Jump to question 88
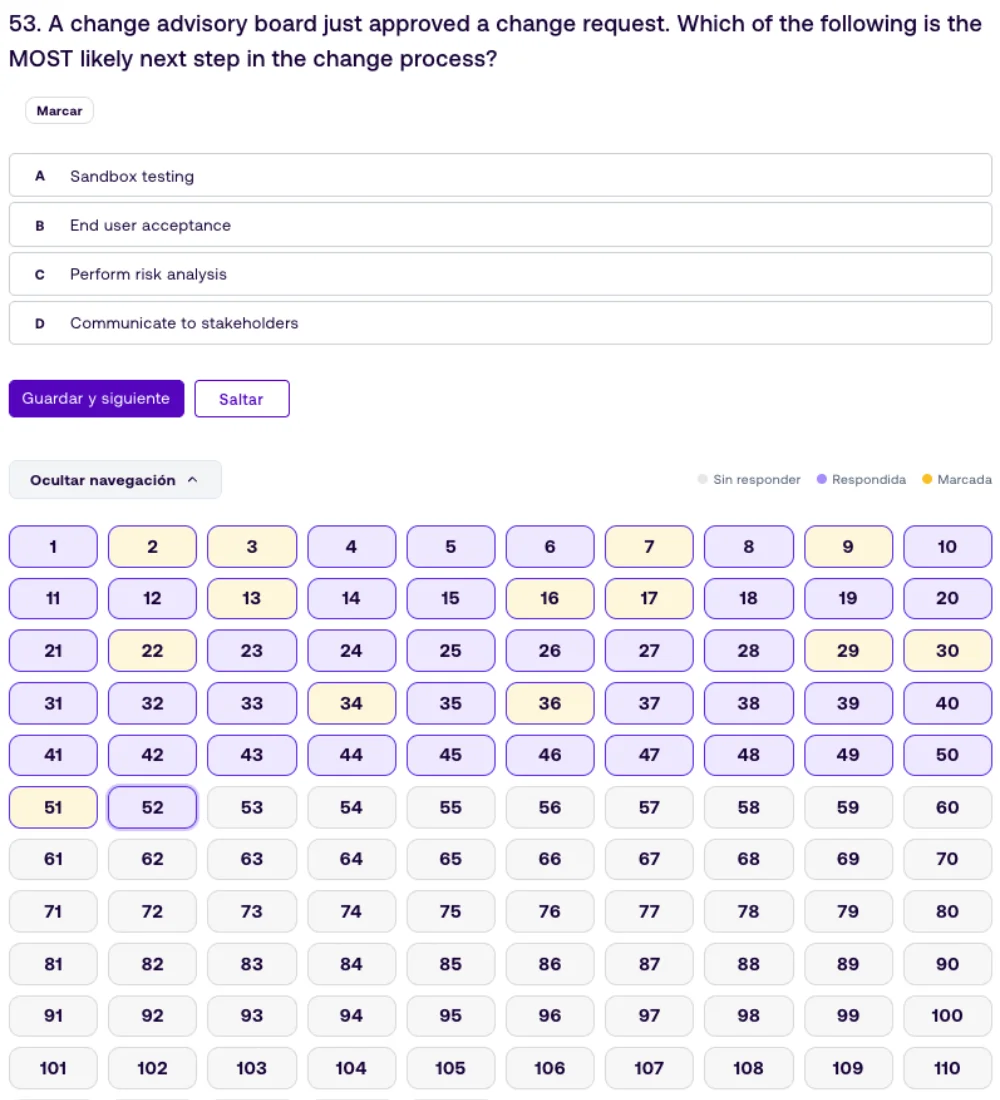 pos(748,964)
